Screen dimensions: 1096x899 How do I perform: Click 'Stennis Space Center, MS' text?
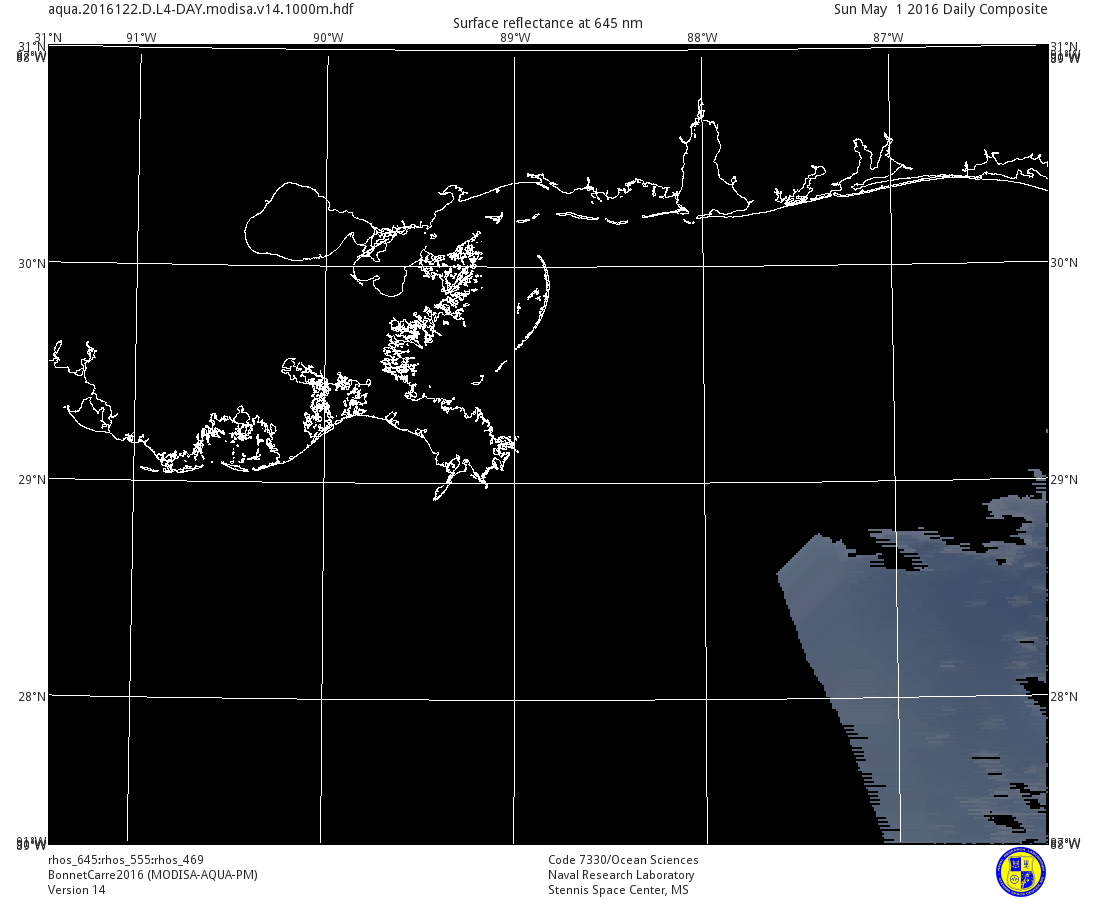tap(617, 890)
